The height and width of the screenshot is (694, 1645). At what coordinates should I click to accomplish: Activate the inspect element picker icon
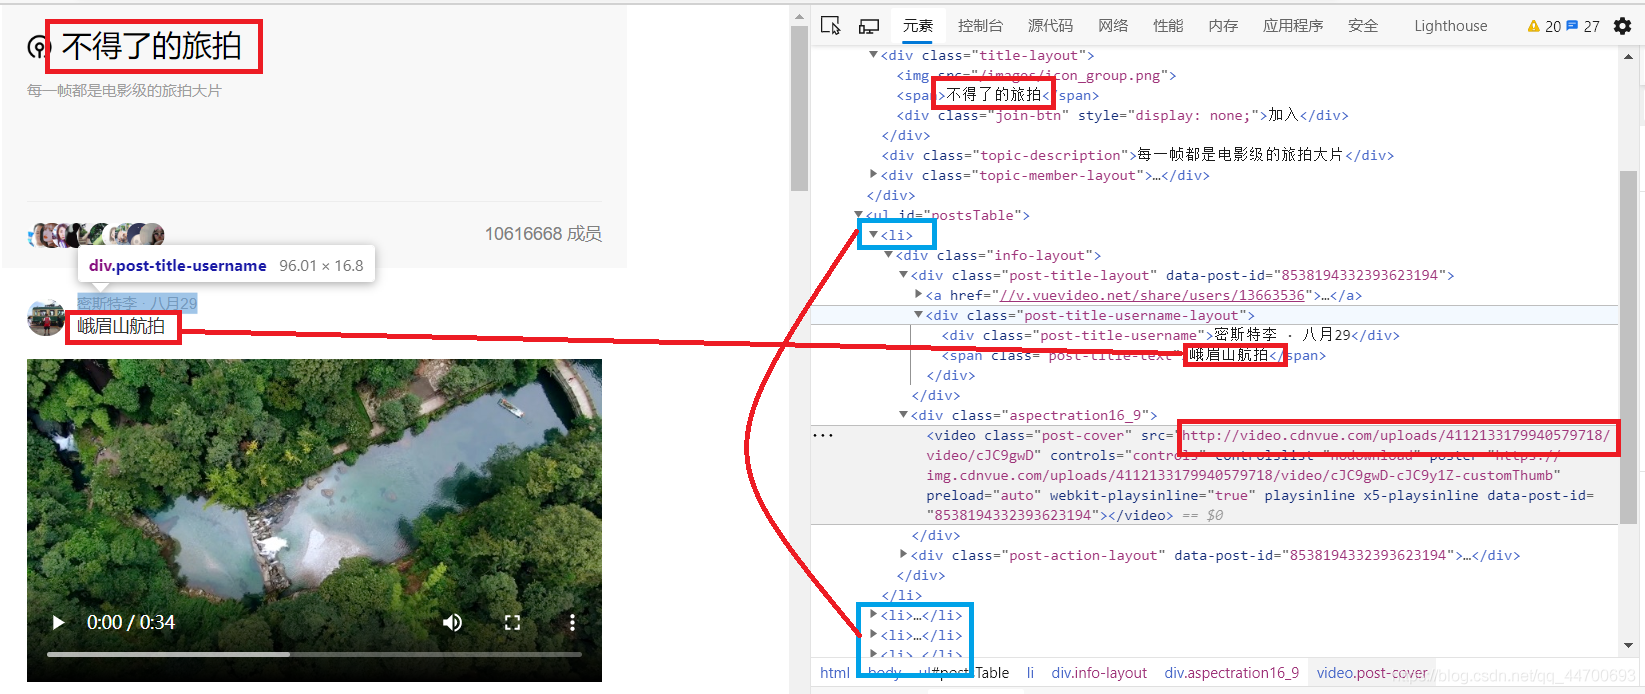pyautogui.click(x=830, y=25)
